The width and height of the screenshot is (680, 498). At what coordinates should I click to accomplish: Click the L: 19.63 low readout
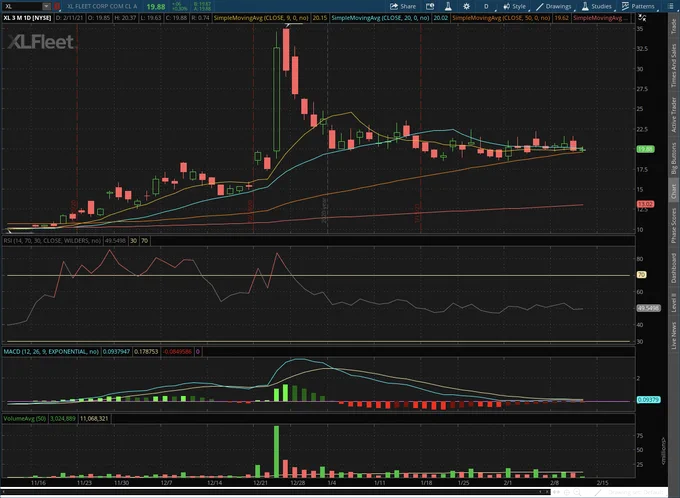click(150, 18)
